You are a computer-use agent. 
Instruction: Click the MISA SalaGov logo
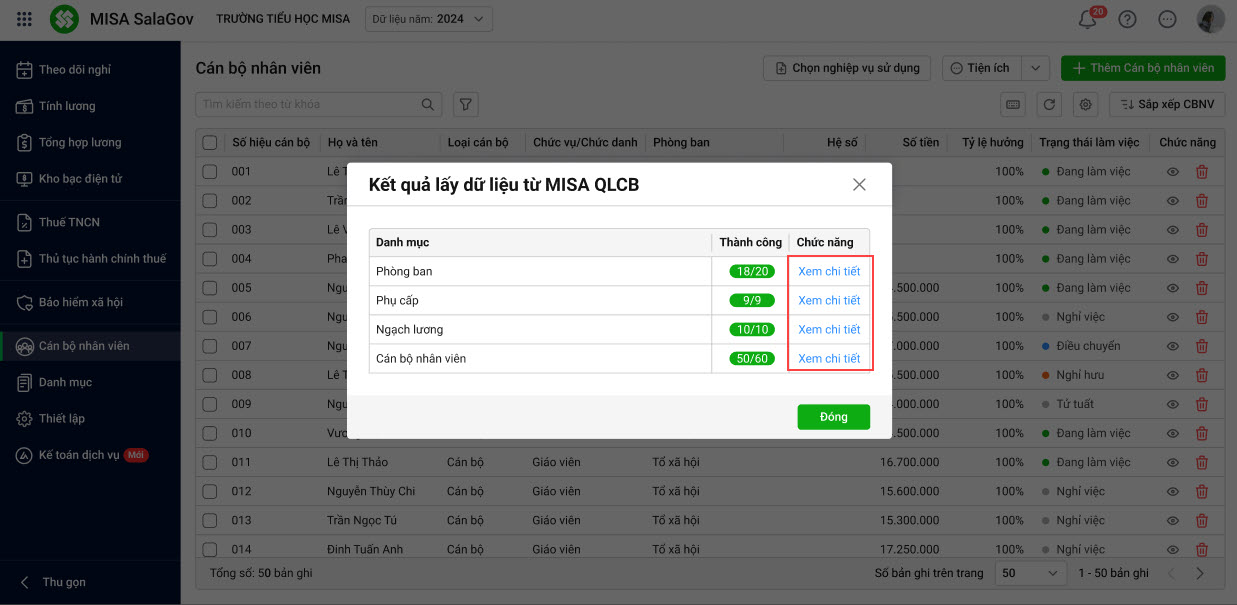64,19
